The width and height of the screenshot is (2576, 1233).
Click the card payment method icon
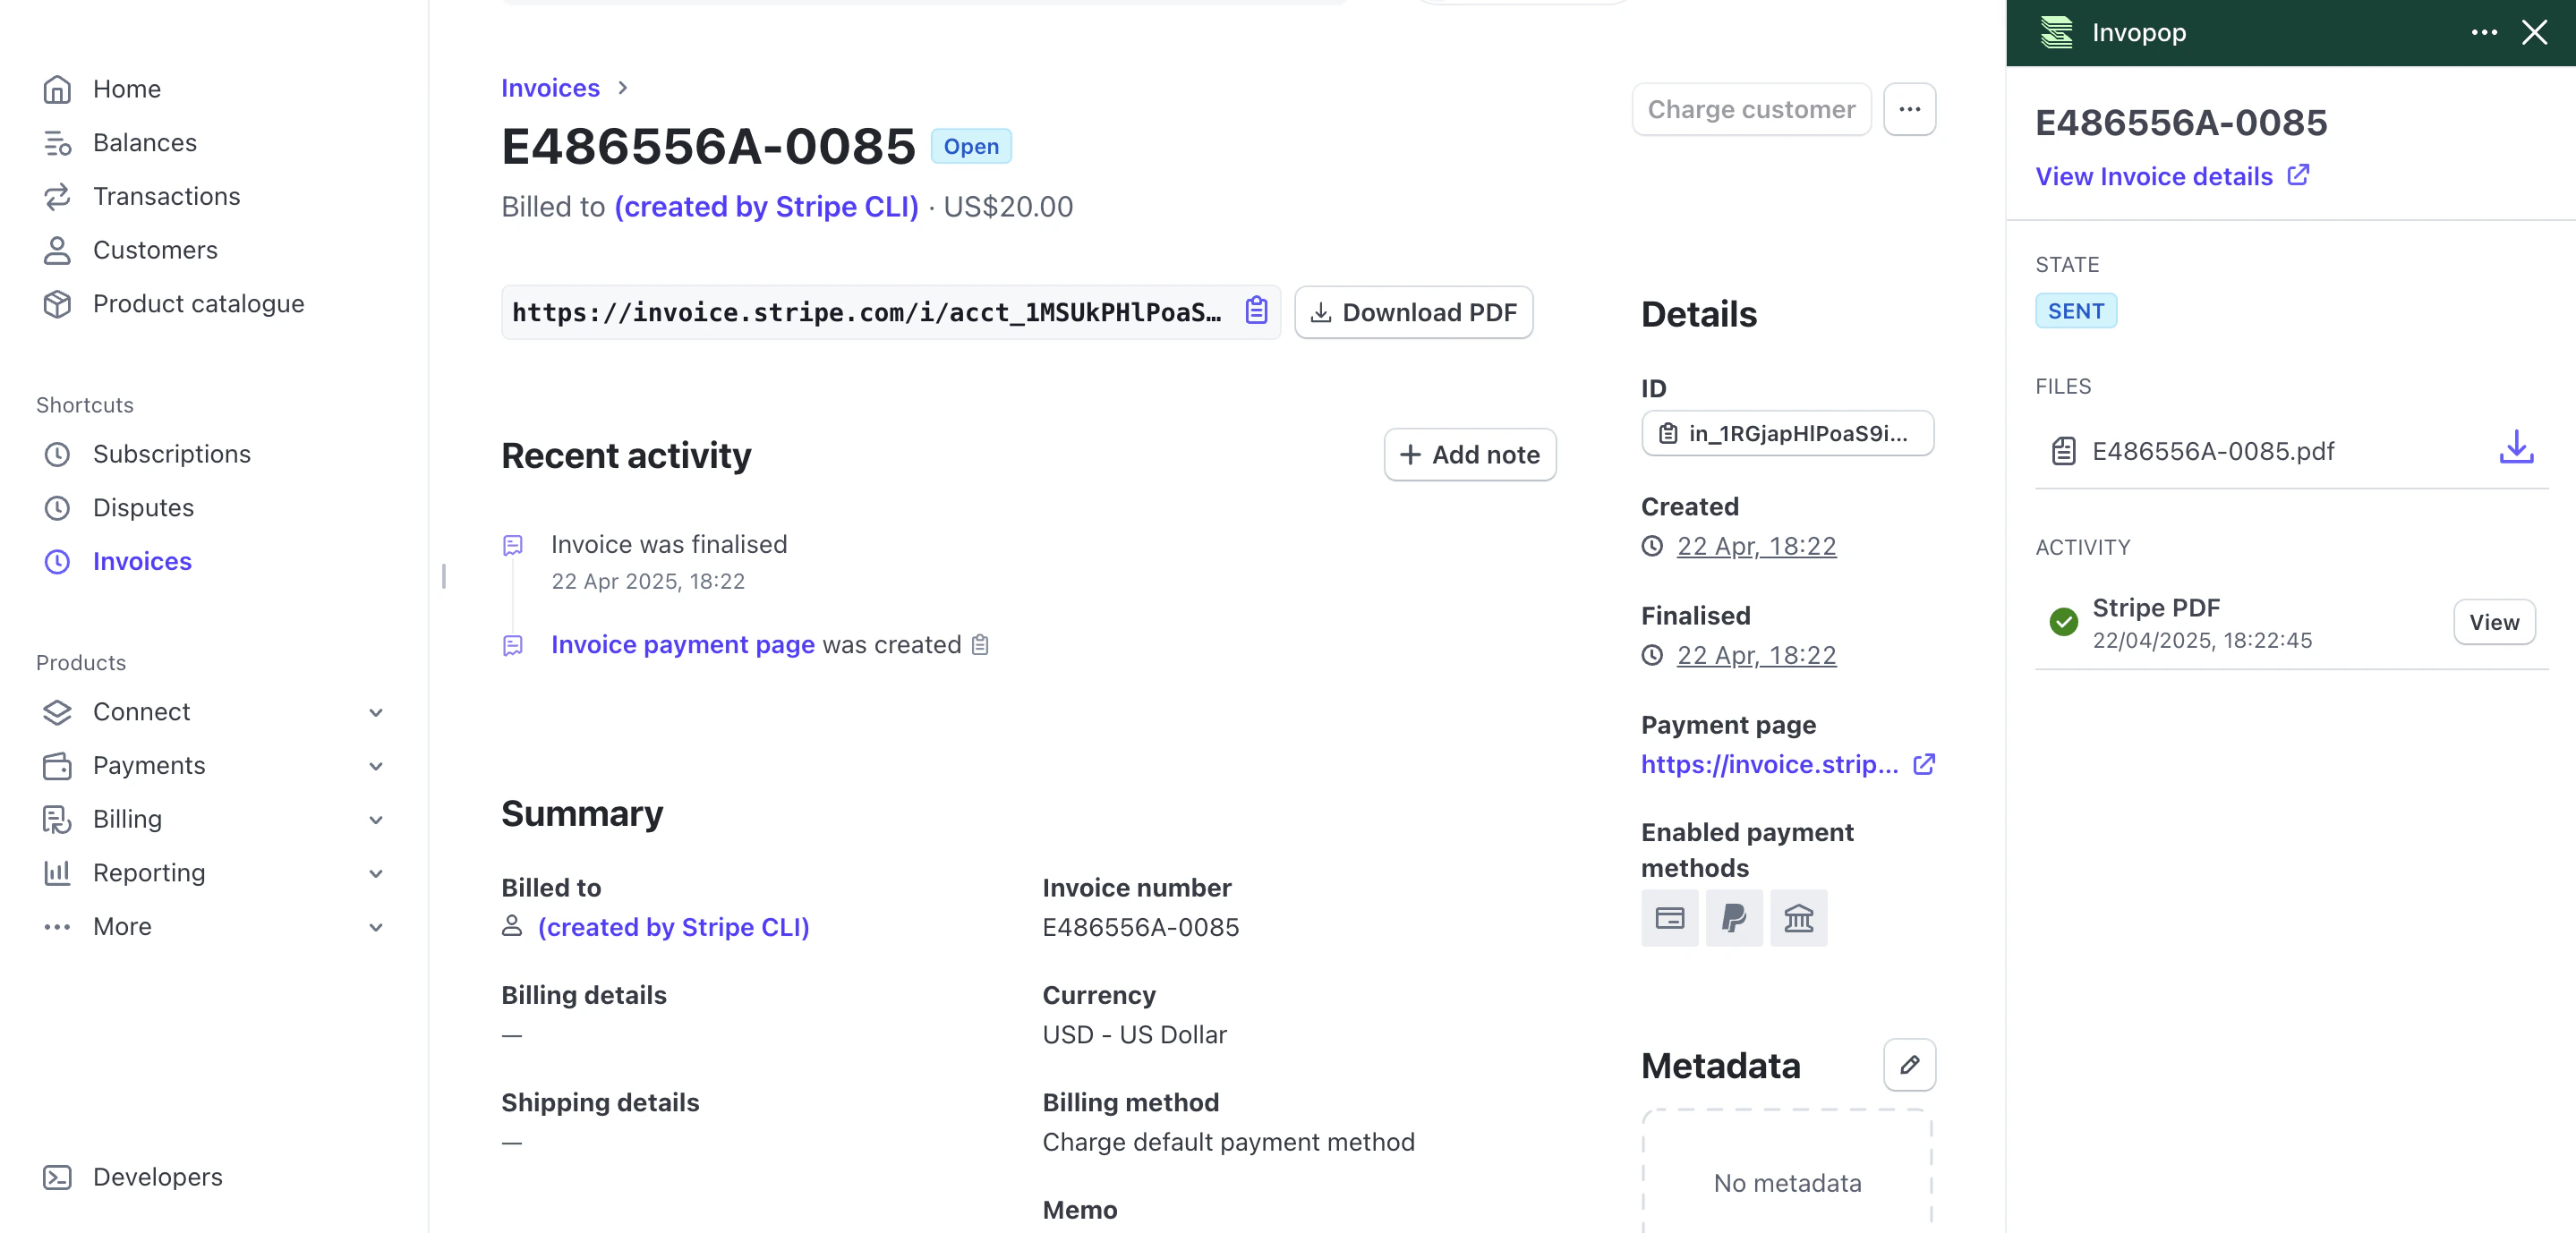(x=1669, y=917)
